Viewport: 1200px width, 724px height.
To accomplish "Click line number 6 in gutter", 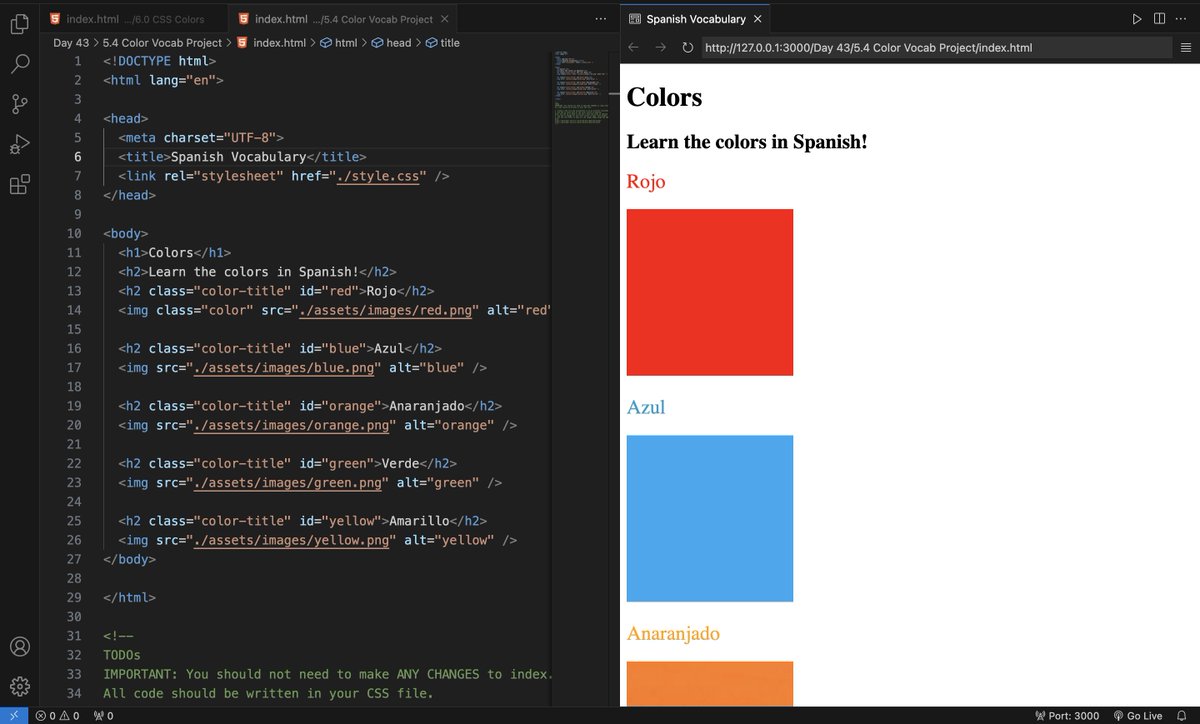I will pyautogui.click(x=77, y=157).
